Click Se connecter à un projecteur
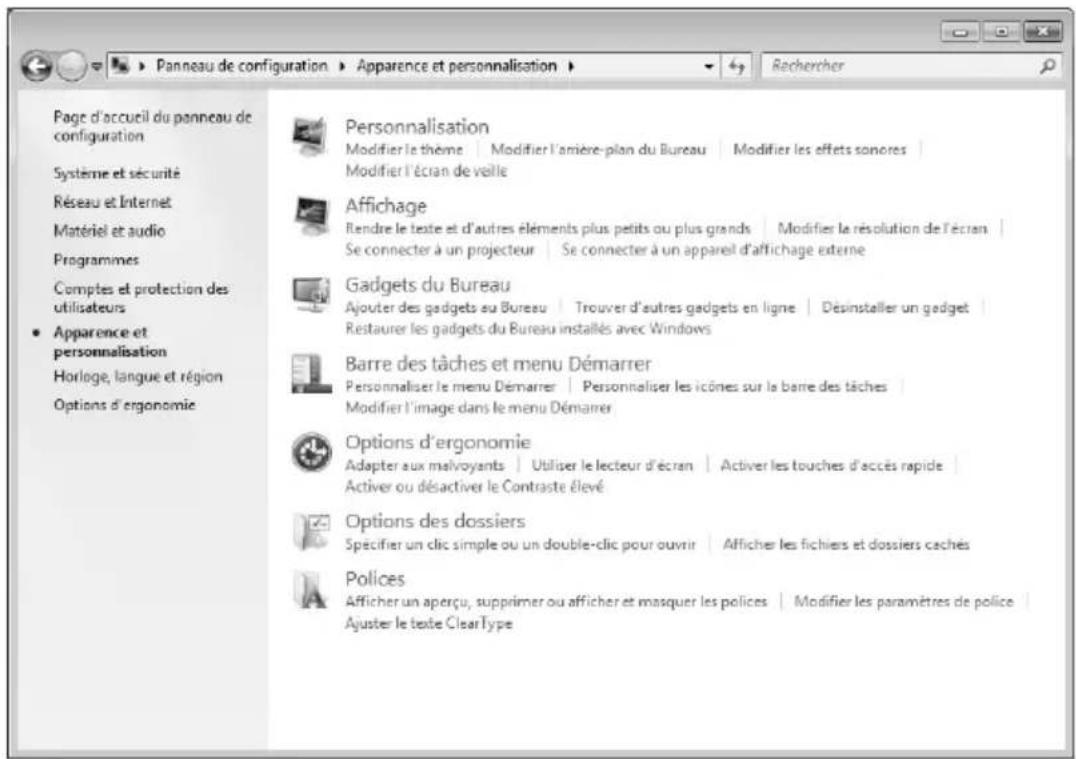Screen dimensions: 1076x759 click(439, 250)
